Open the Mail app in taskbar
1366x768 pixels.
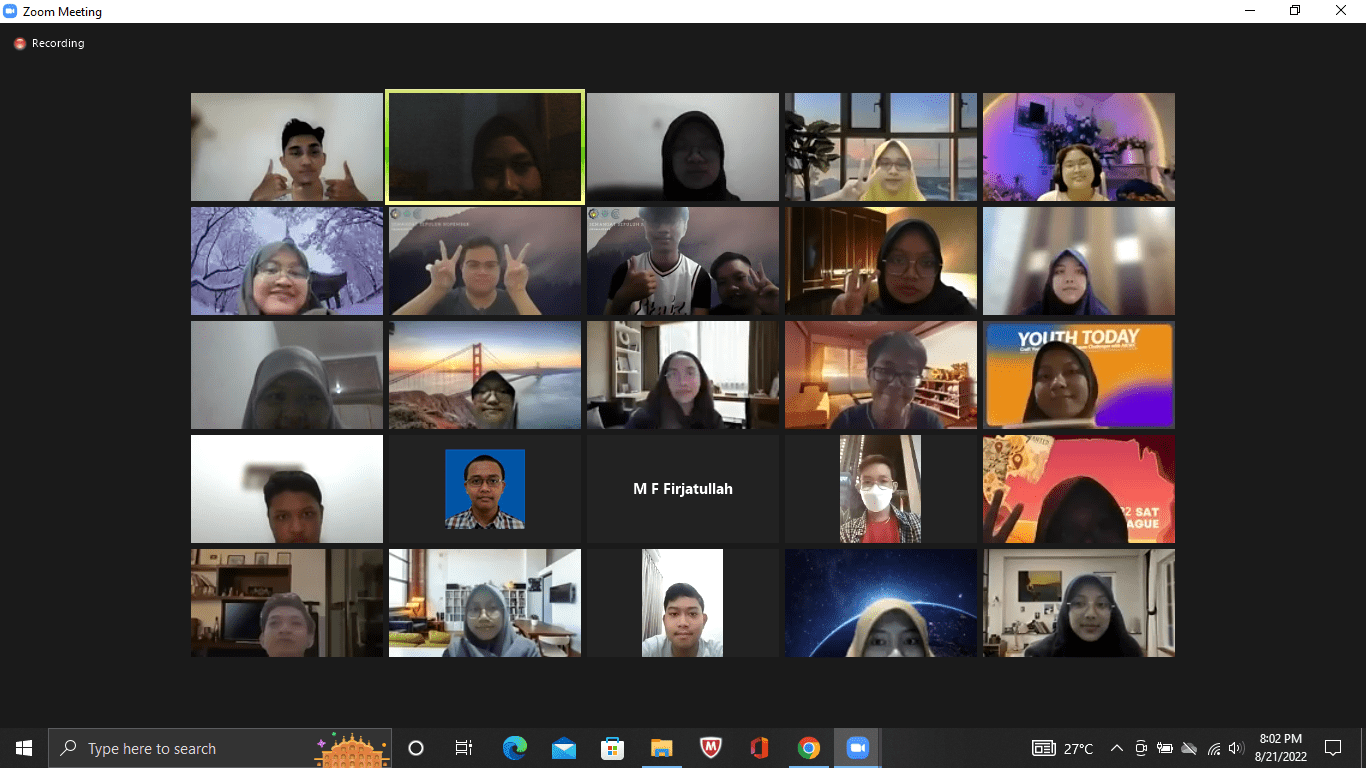pyautogui.click(x=564, y=748)
